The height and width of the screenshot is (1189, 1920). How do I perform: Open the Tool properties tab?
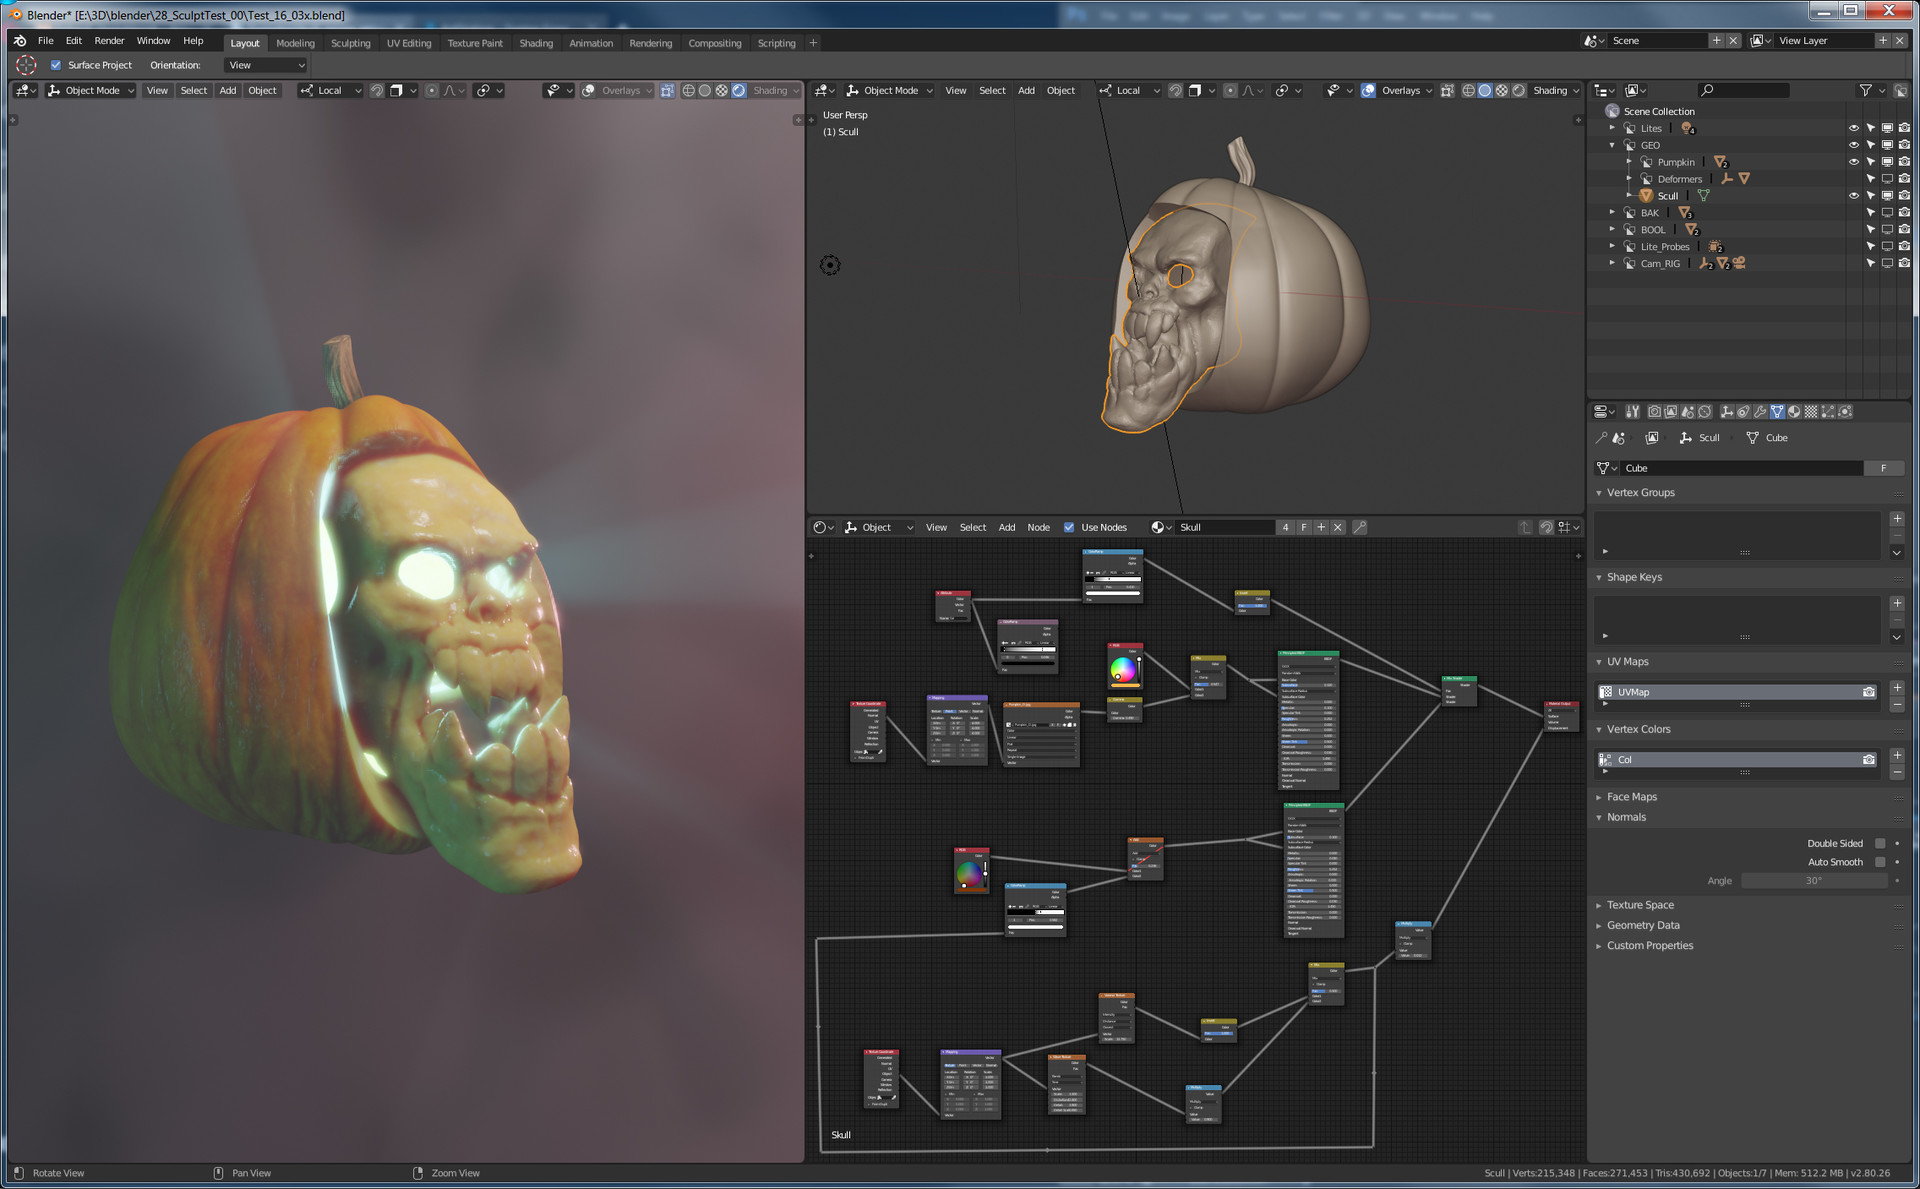click(1633, 411)
